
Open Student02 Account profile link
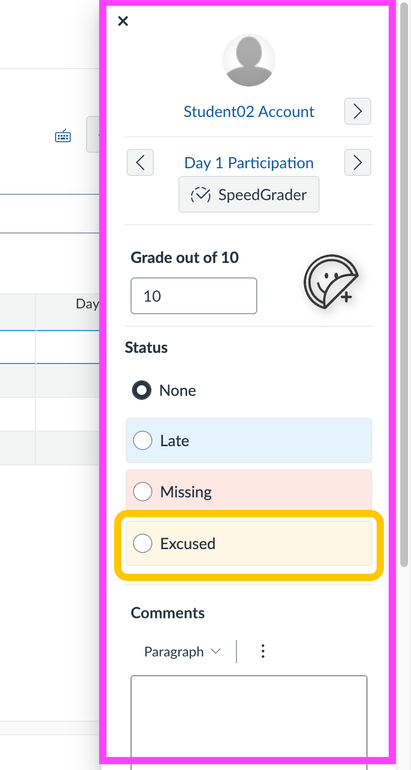click(249, 111)
